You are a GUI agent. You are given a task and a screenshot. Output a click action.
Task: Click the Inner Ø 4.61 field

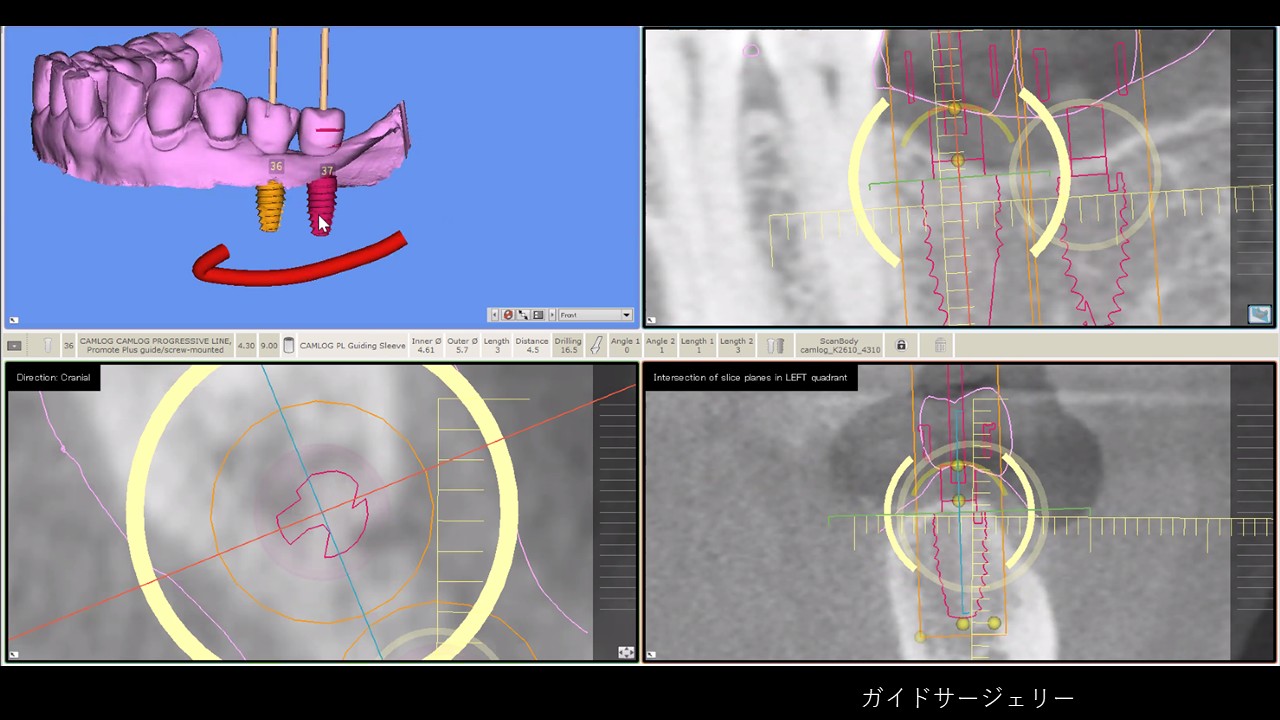coord(426,346)
